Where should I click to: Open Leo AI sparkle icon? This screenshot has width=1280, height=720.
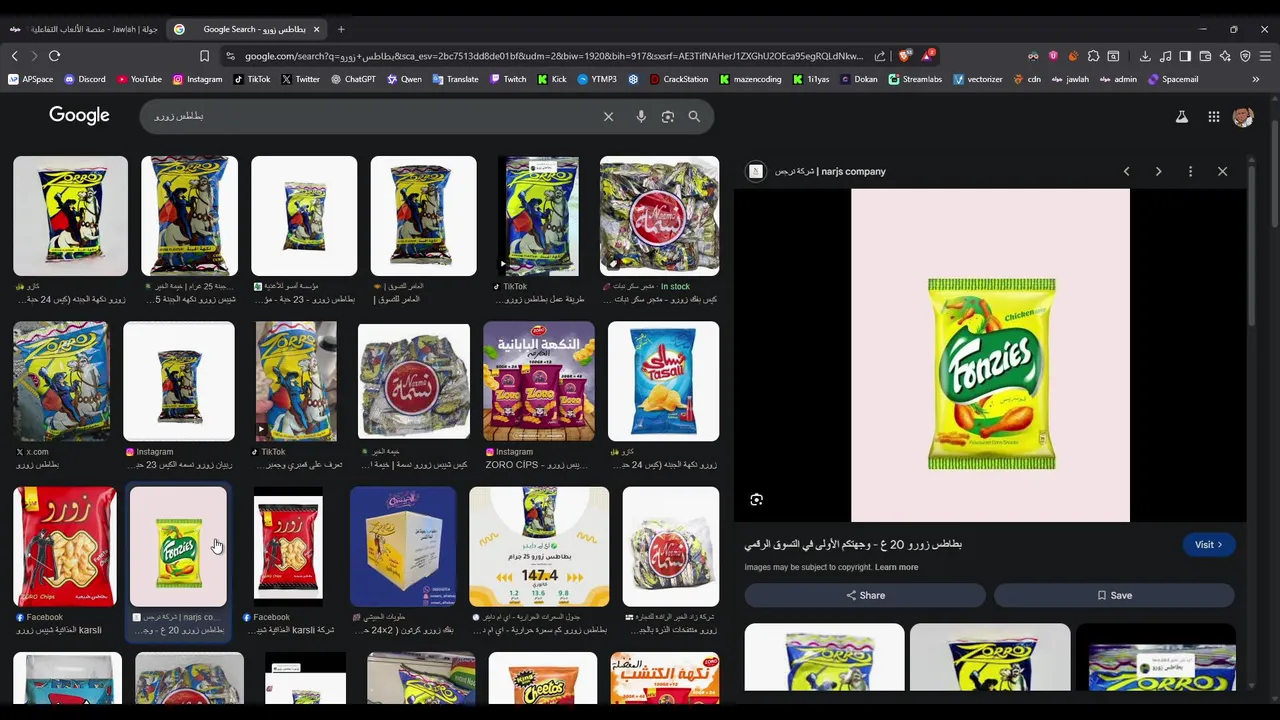[1225, 56]
